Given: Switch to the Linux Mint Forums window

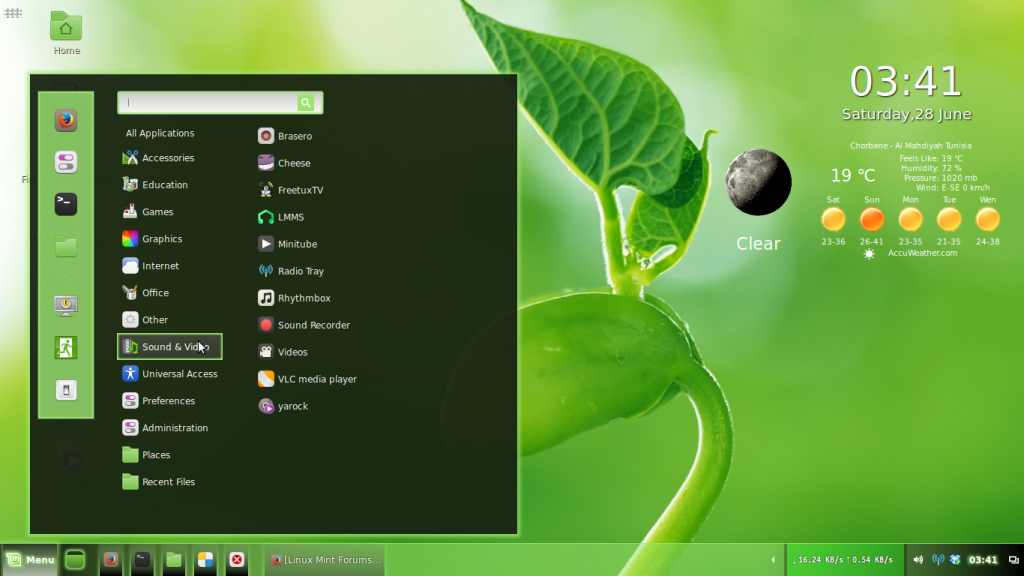Looking at the screenshot, I should click(325, 560).
